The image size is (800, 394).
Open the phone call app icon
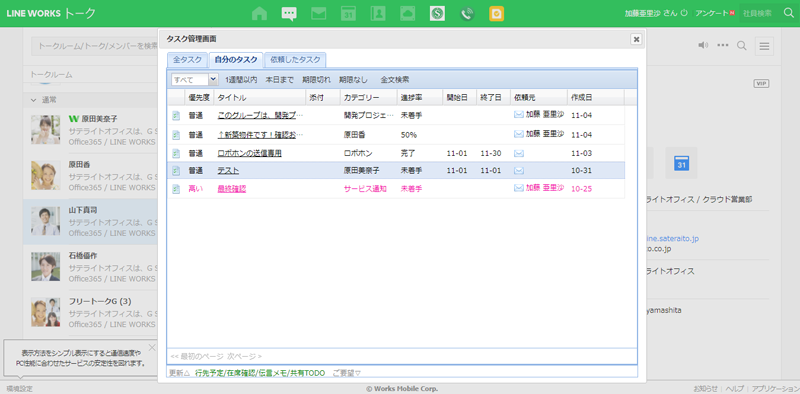[x=467, y=14]
